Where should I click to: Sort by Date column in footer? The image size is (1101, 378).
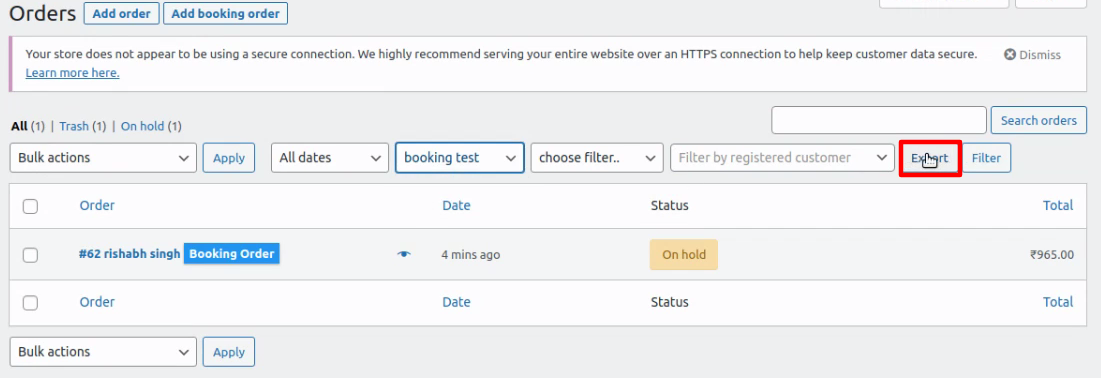[456, 302]
